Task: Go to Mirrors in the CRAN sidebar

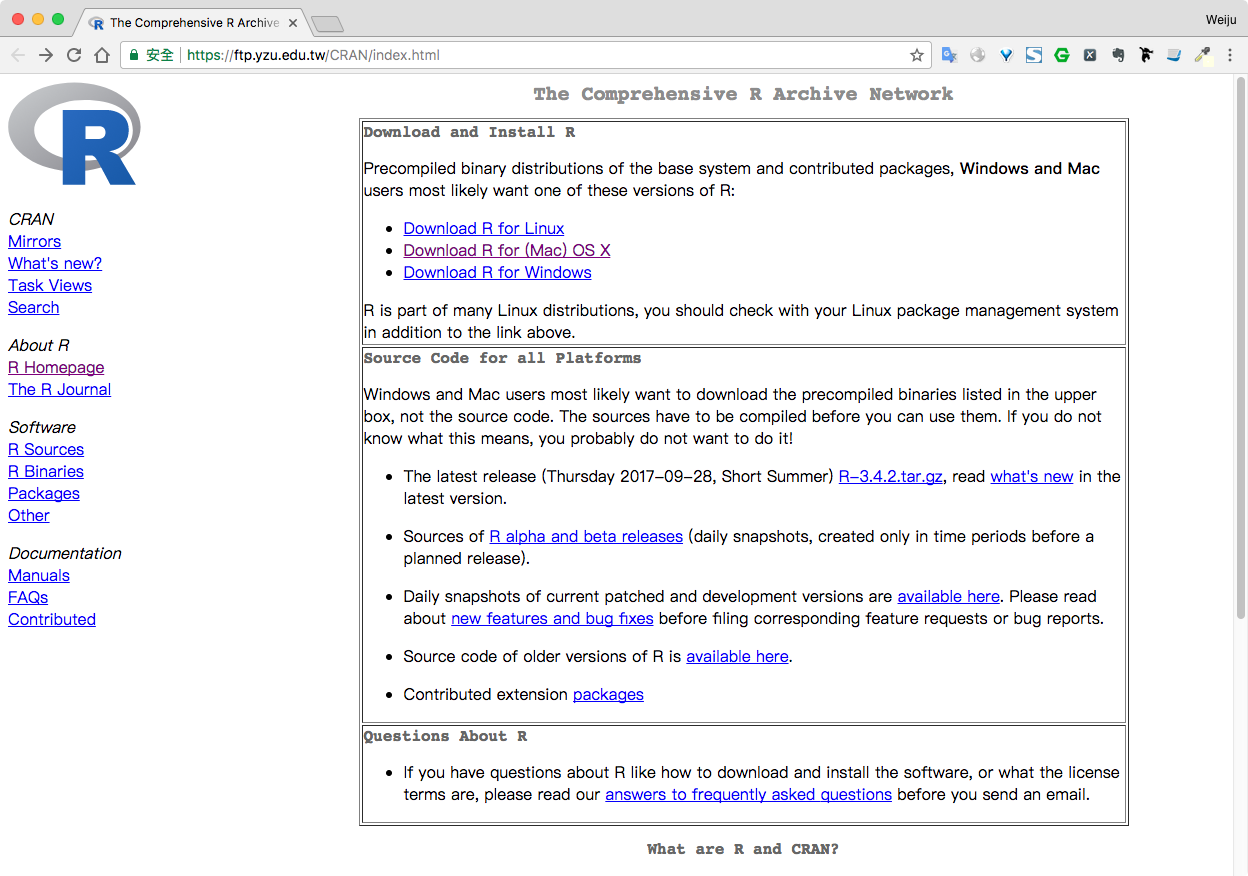Action: pyautogui.click(x=34, y=241)
